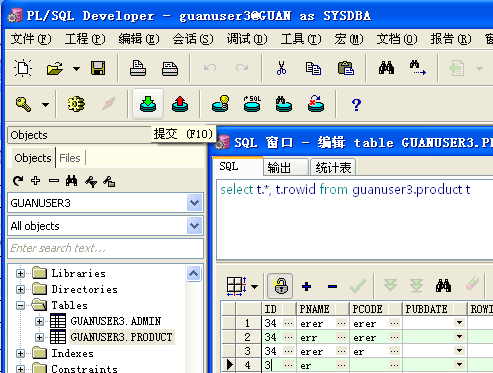Create a new file with New icon
The height and width of the screenshot is (373, 493).
tap(23, 68)
